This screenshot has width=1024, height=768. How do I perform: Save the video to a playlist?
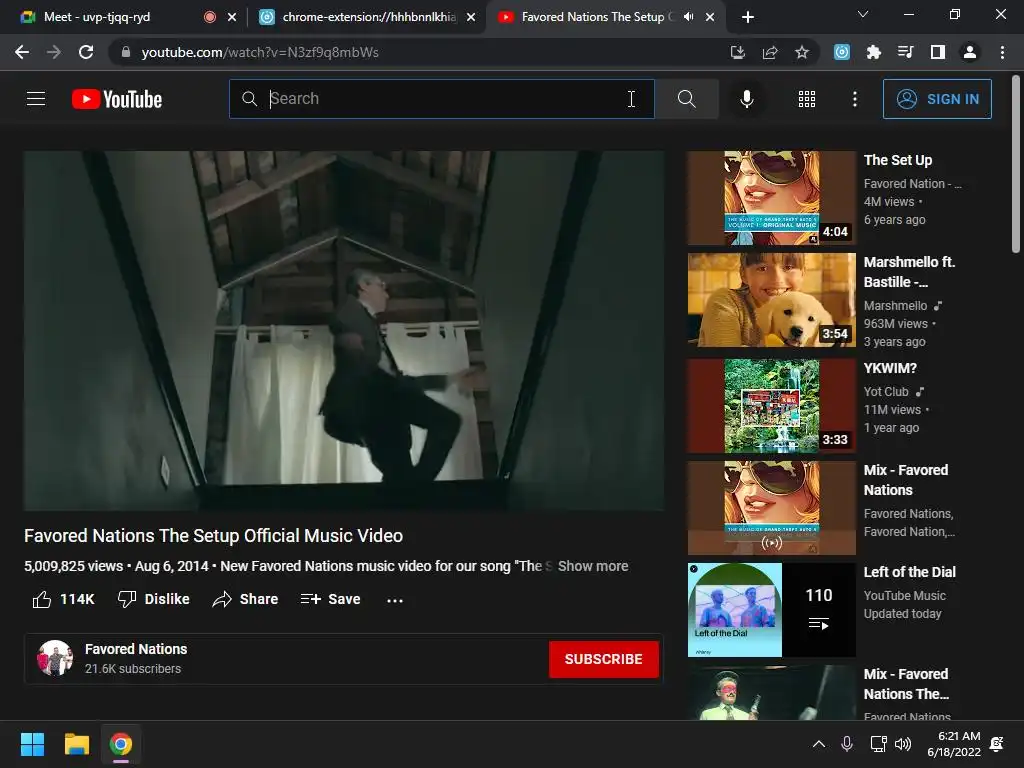(x=330, y=599)
